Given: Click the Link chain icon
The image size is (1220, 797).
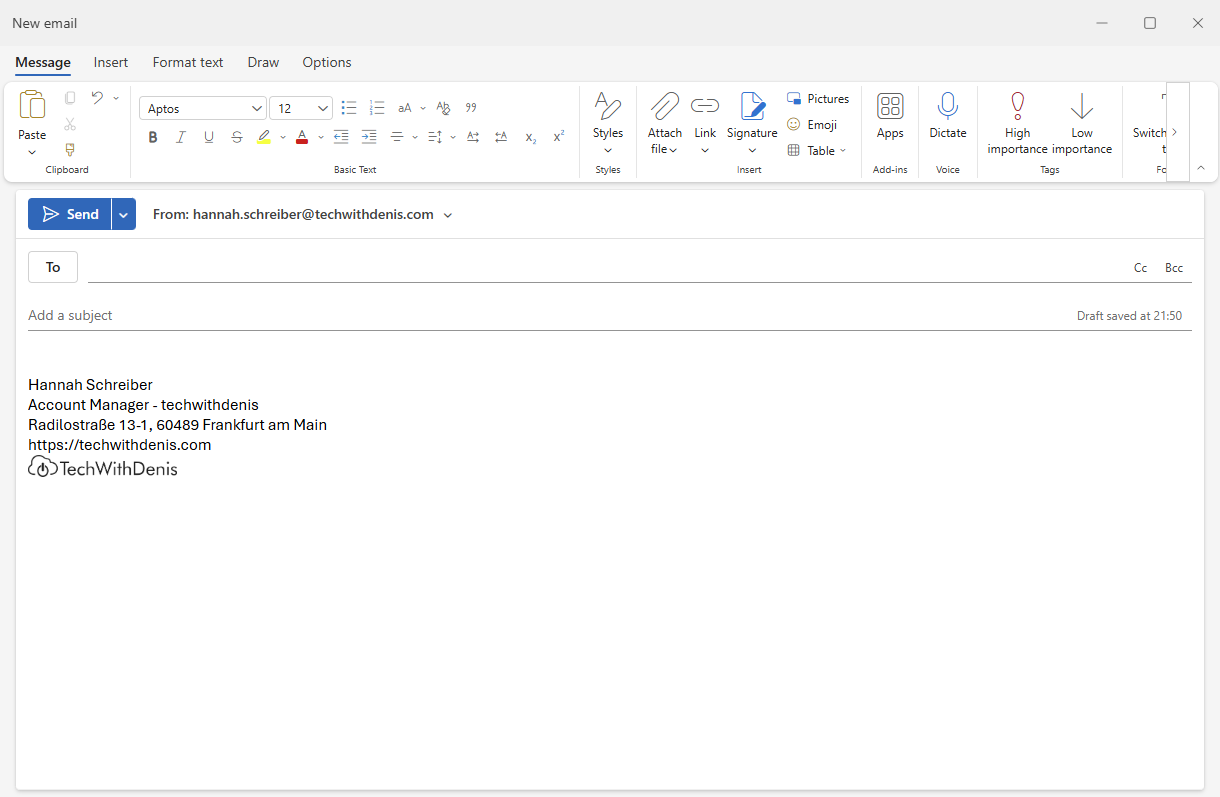Looking at the screenshot, I should coord(705,105).
